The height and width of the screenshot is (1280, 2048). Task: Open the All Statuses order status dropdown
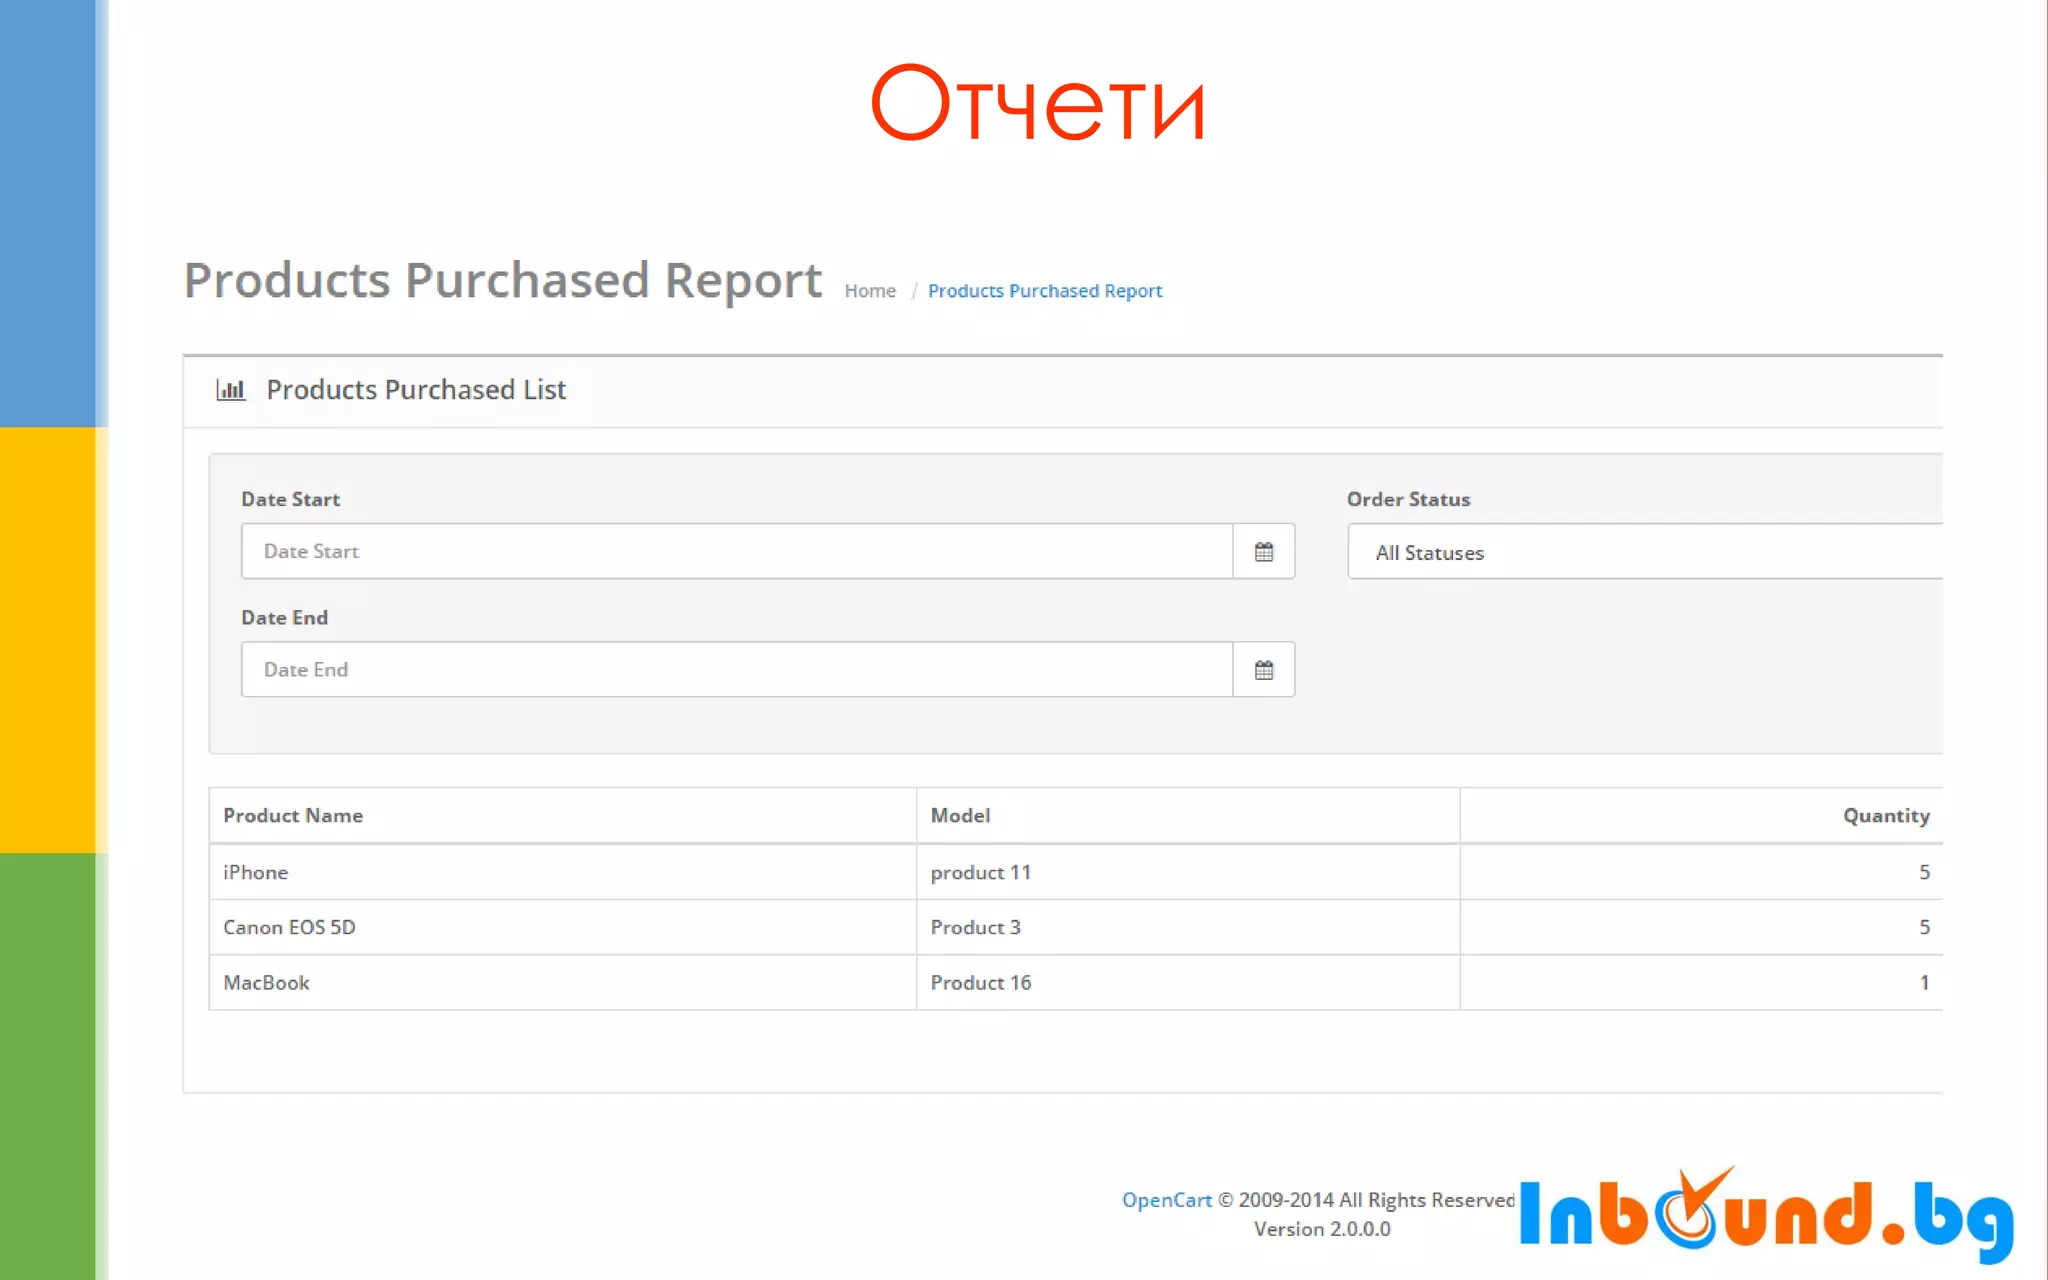click(1645, 552)
